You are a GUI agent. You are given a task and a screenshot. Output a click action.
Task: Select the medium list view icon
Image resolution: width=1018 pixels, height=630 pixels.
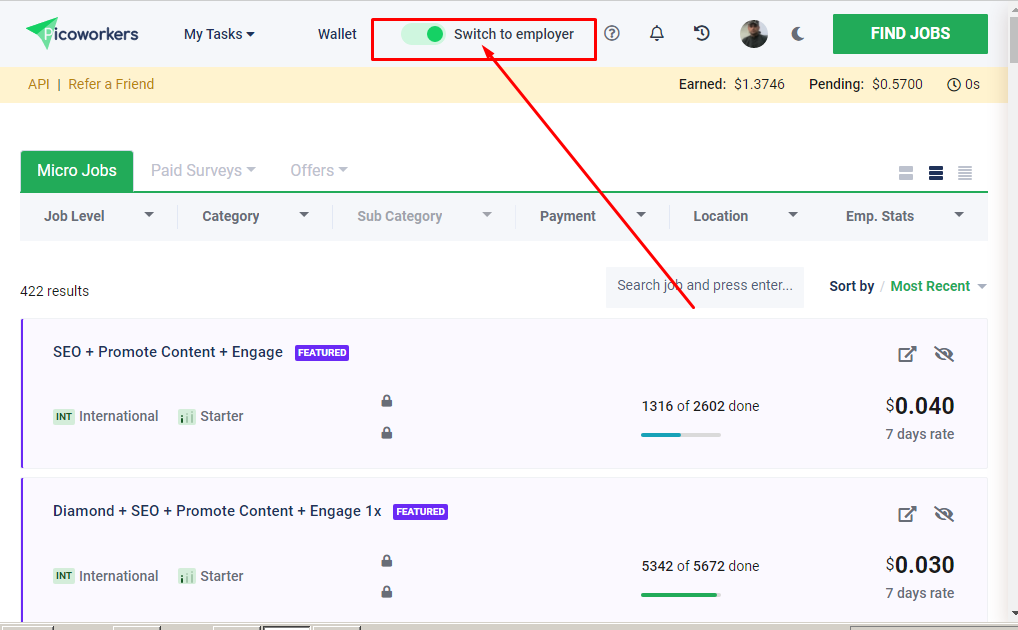coord(936,173)
